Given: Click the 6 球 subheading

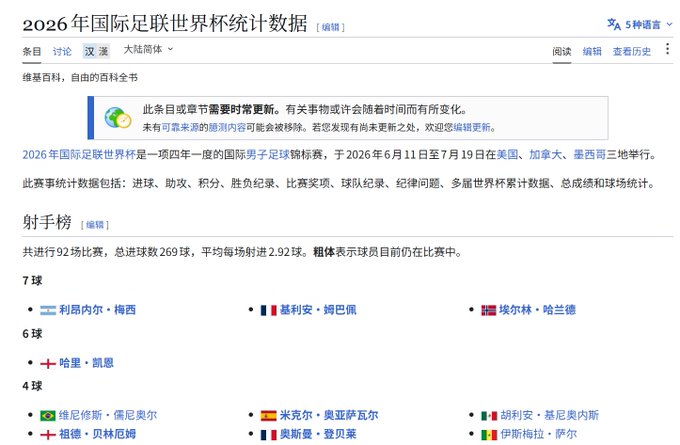Looking at the screenshot, I should (33, 334).
